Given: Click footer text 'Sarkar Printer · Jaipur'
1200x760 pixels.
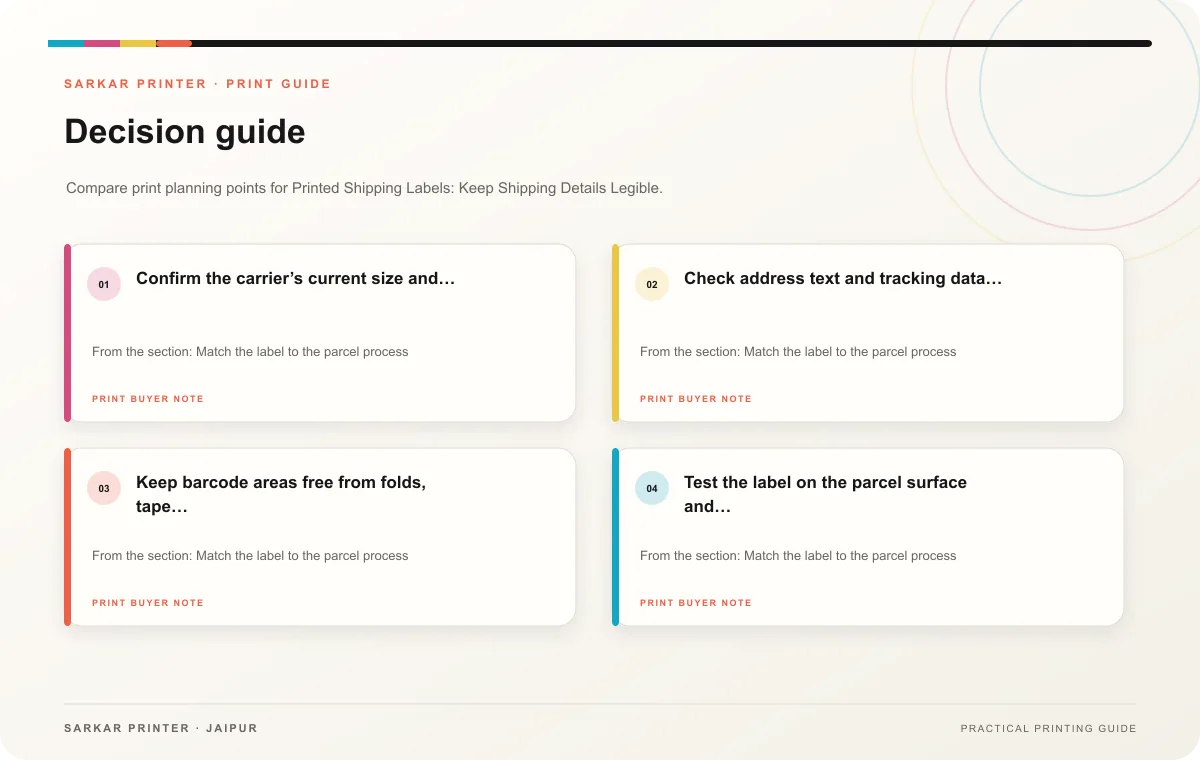Looking at the screenshot, I should point(161,728).
